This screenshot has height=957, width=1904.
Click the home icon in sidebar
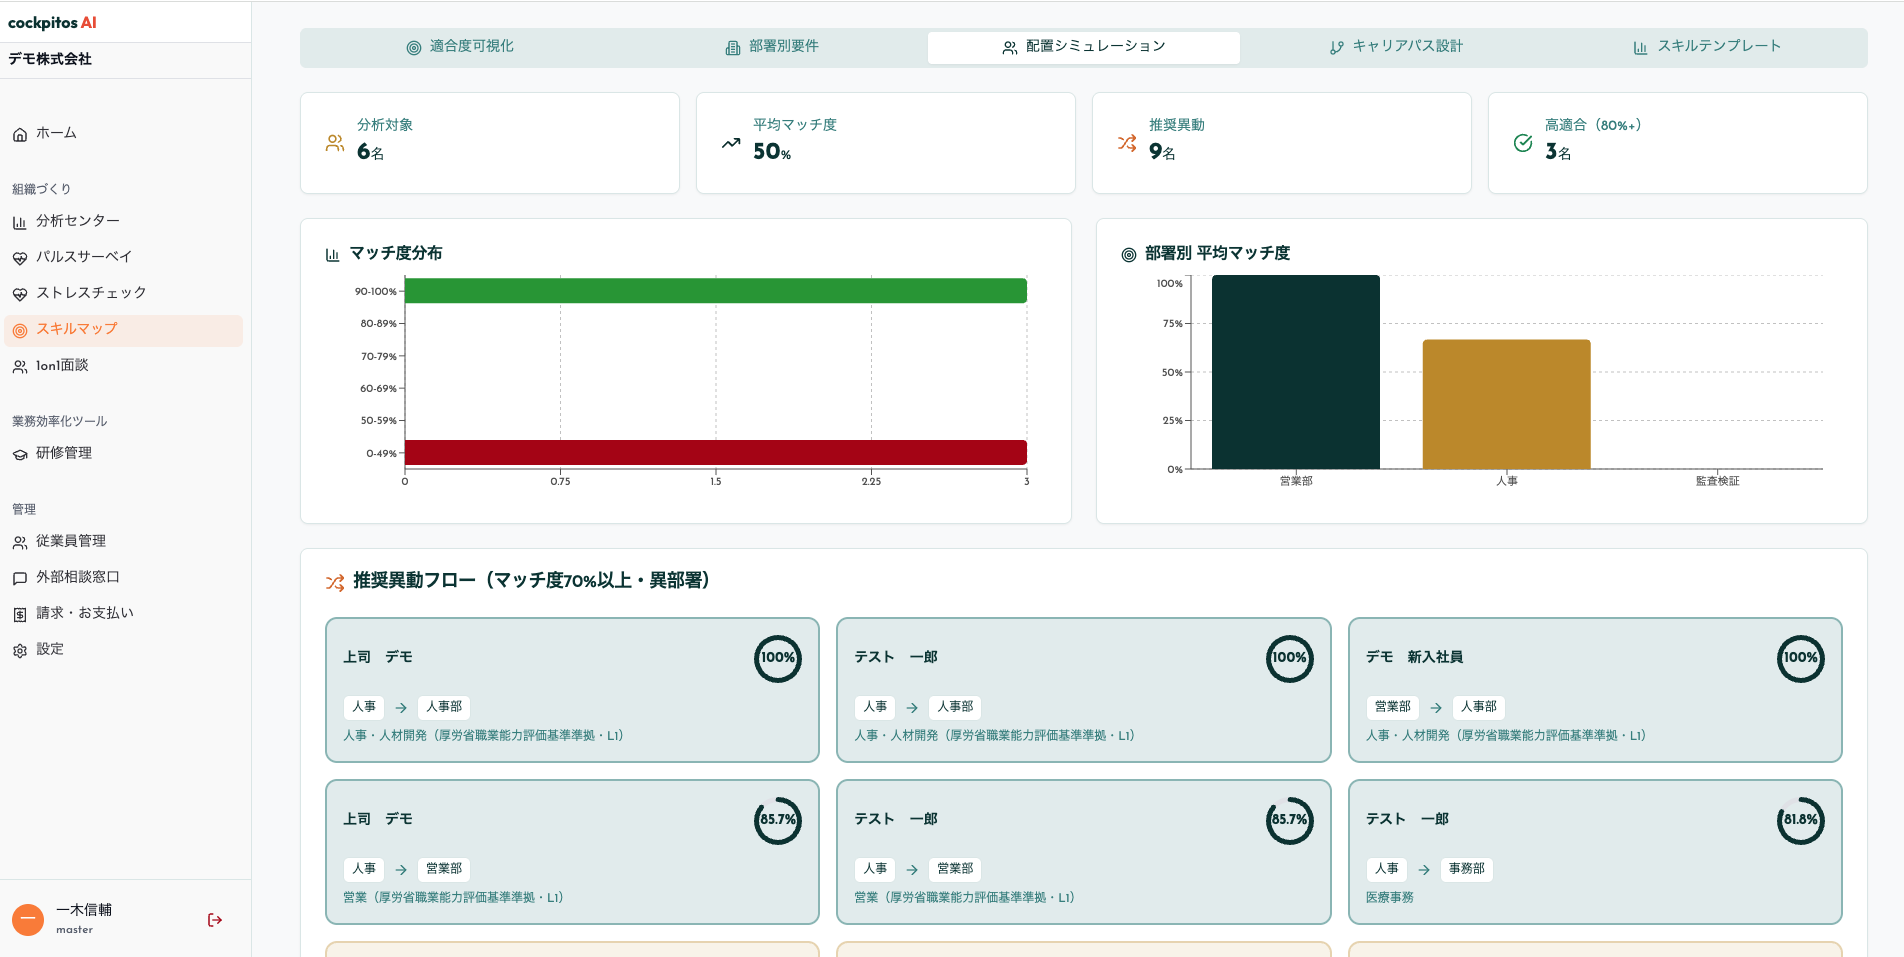20,134
